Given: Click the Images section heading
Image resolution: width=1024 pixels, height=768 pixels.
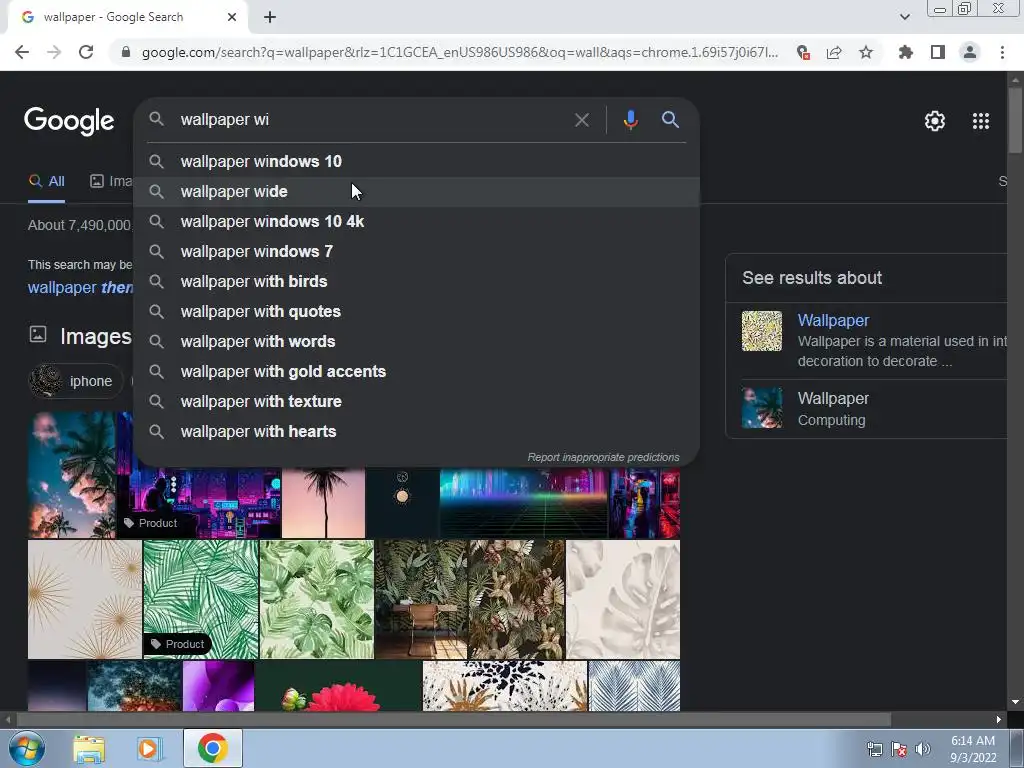Looking at the screenshot, I should click(x=95, y=336).
